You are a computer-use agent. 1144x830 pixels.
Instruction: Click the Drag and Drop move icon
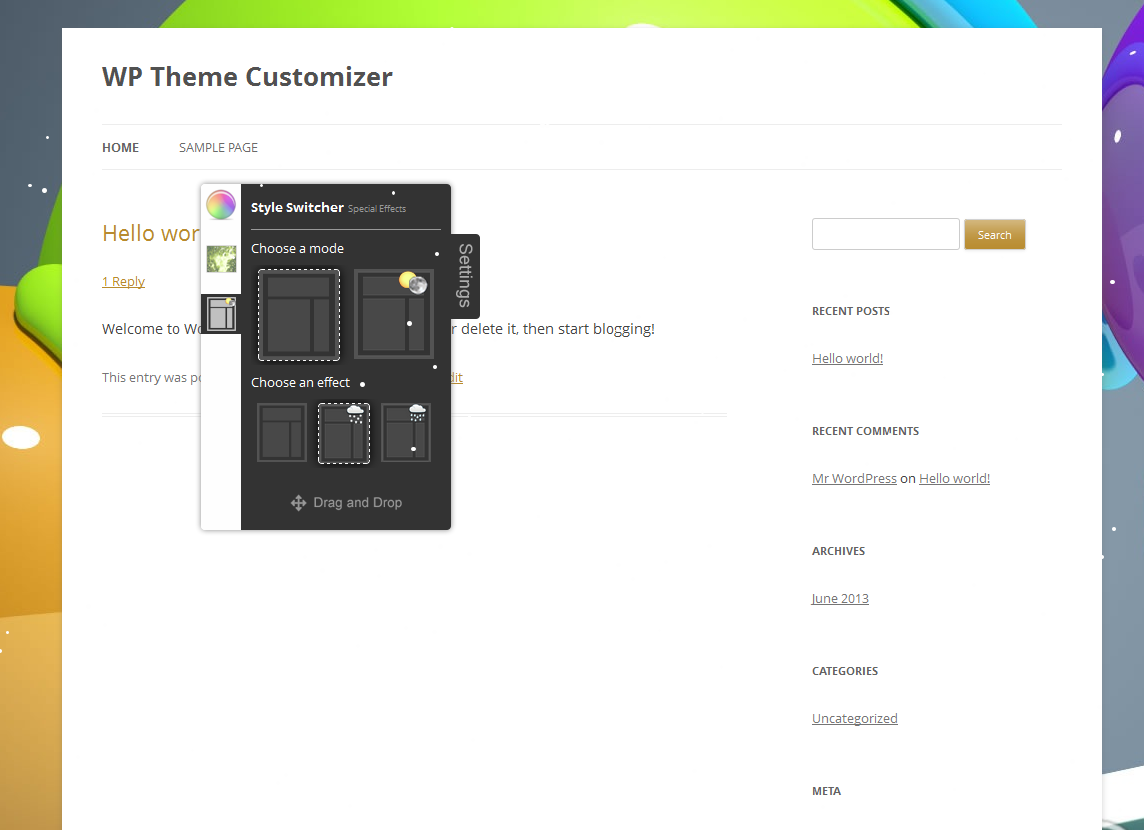coord(298,503)
